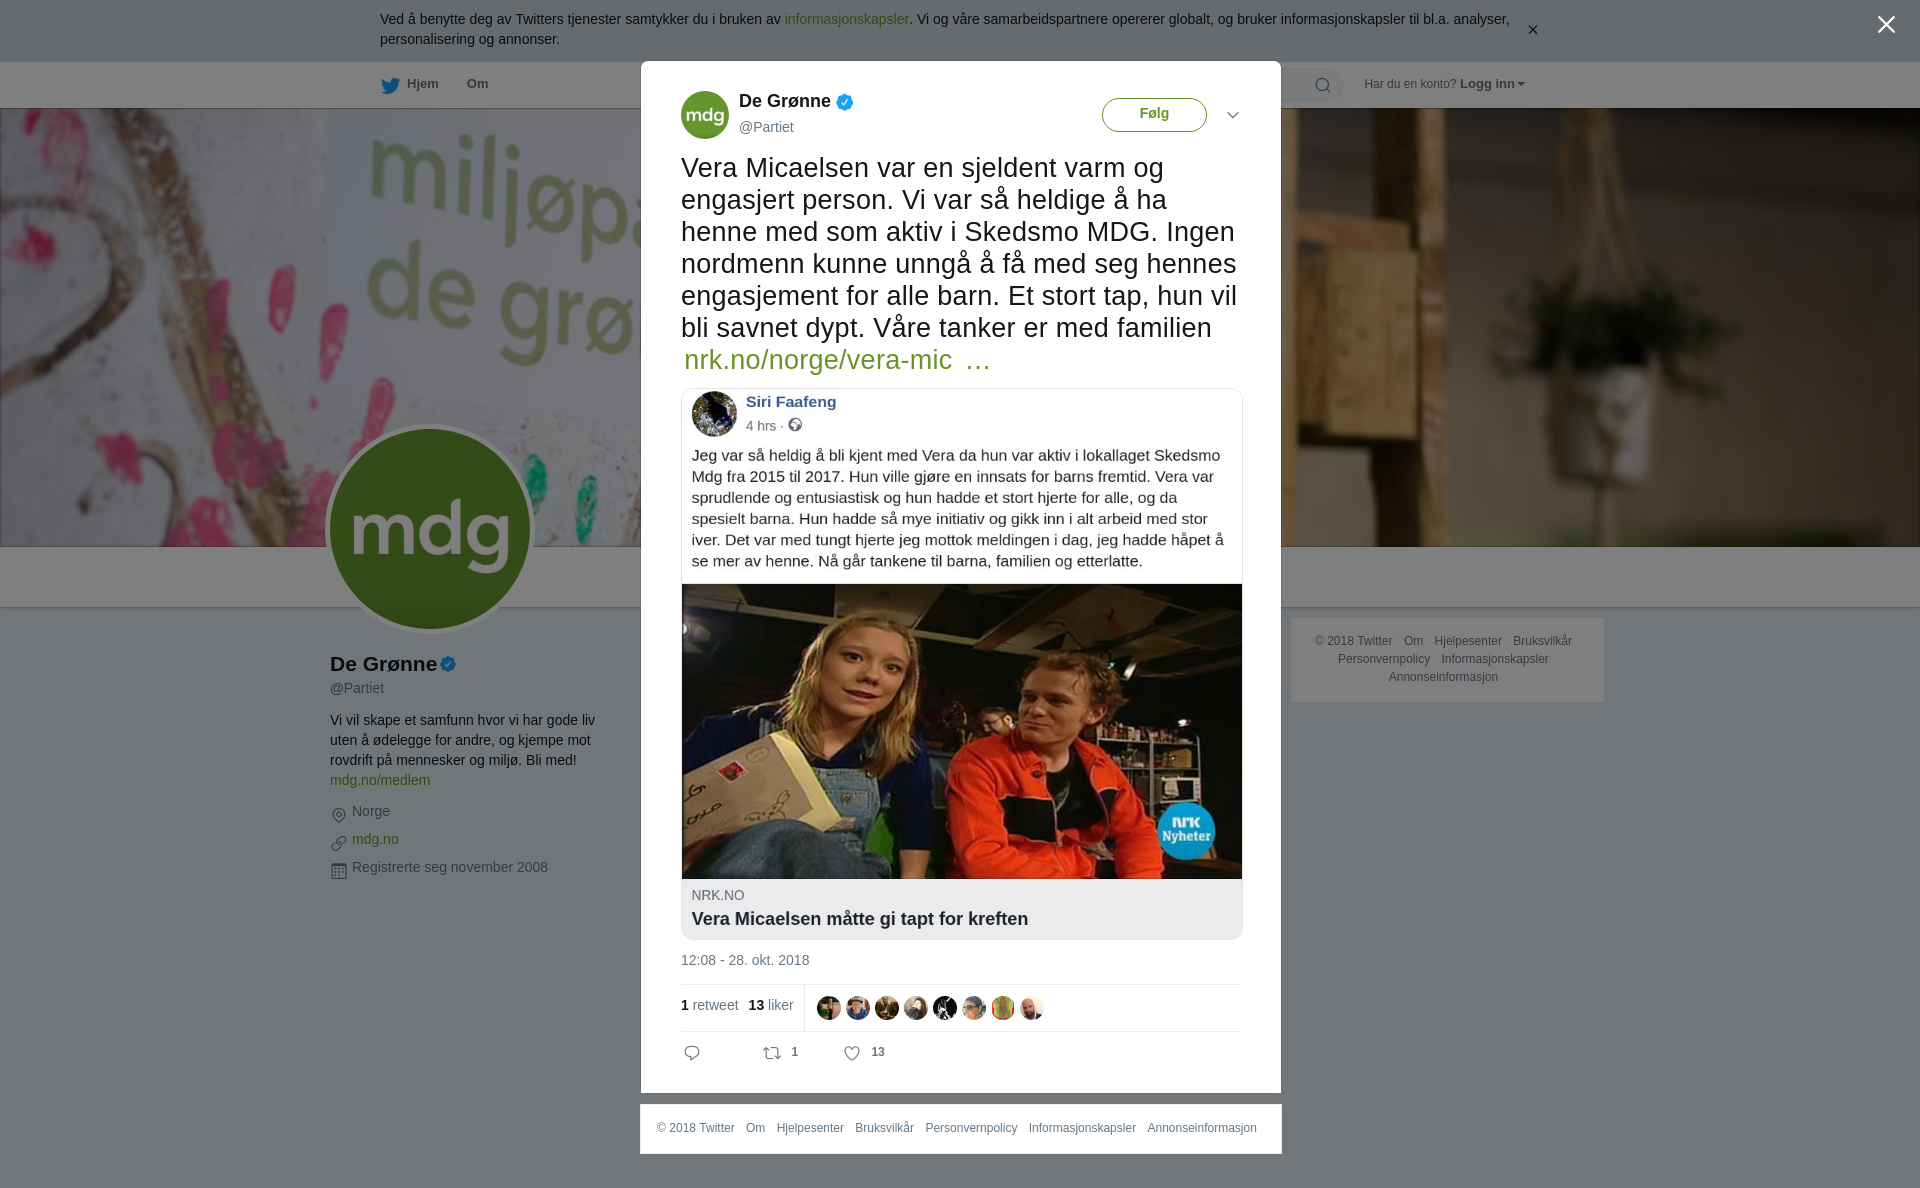Click the mdg avatar in tweet header
Viewport: 1920px width, 1188px height.
(x=705, y=115)
